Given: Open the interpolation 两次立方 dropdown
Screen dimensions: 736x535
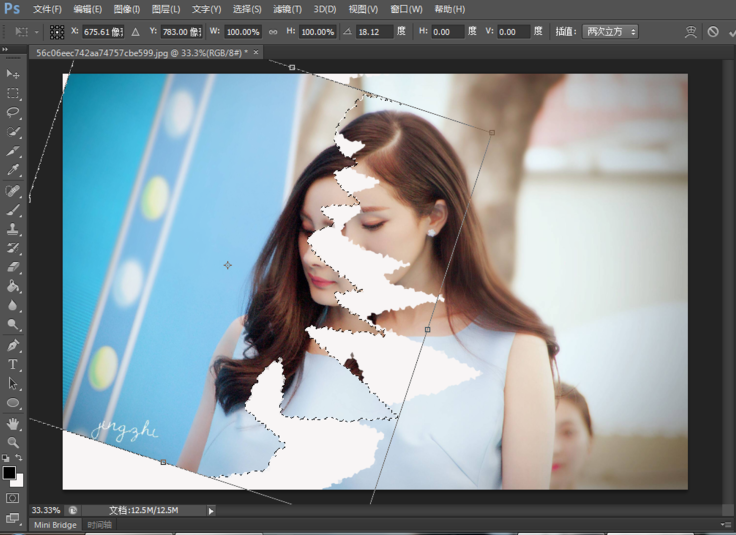Looking at the screenshot, I should tap(609, 32).
